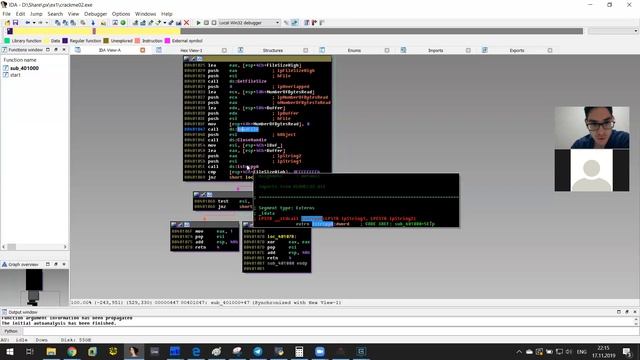Open the Jump menu
The width and height of the screenshot is (640, 360).
[x=36, y=14]
